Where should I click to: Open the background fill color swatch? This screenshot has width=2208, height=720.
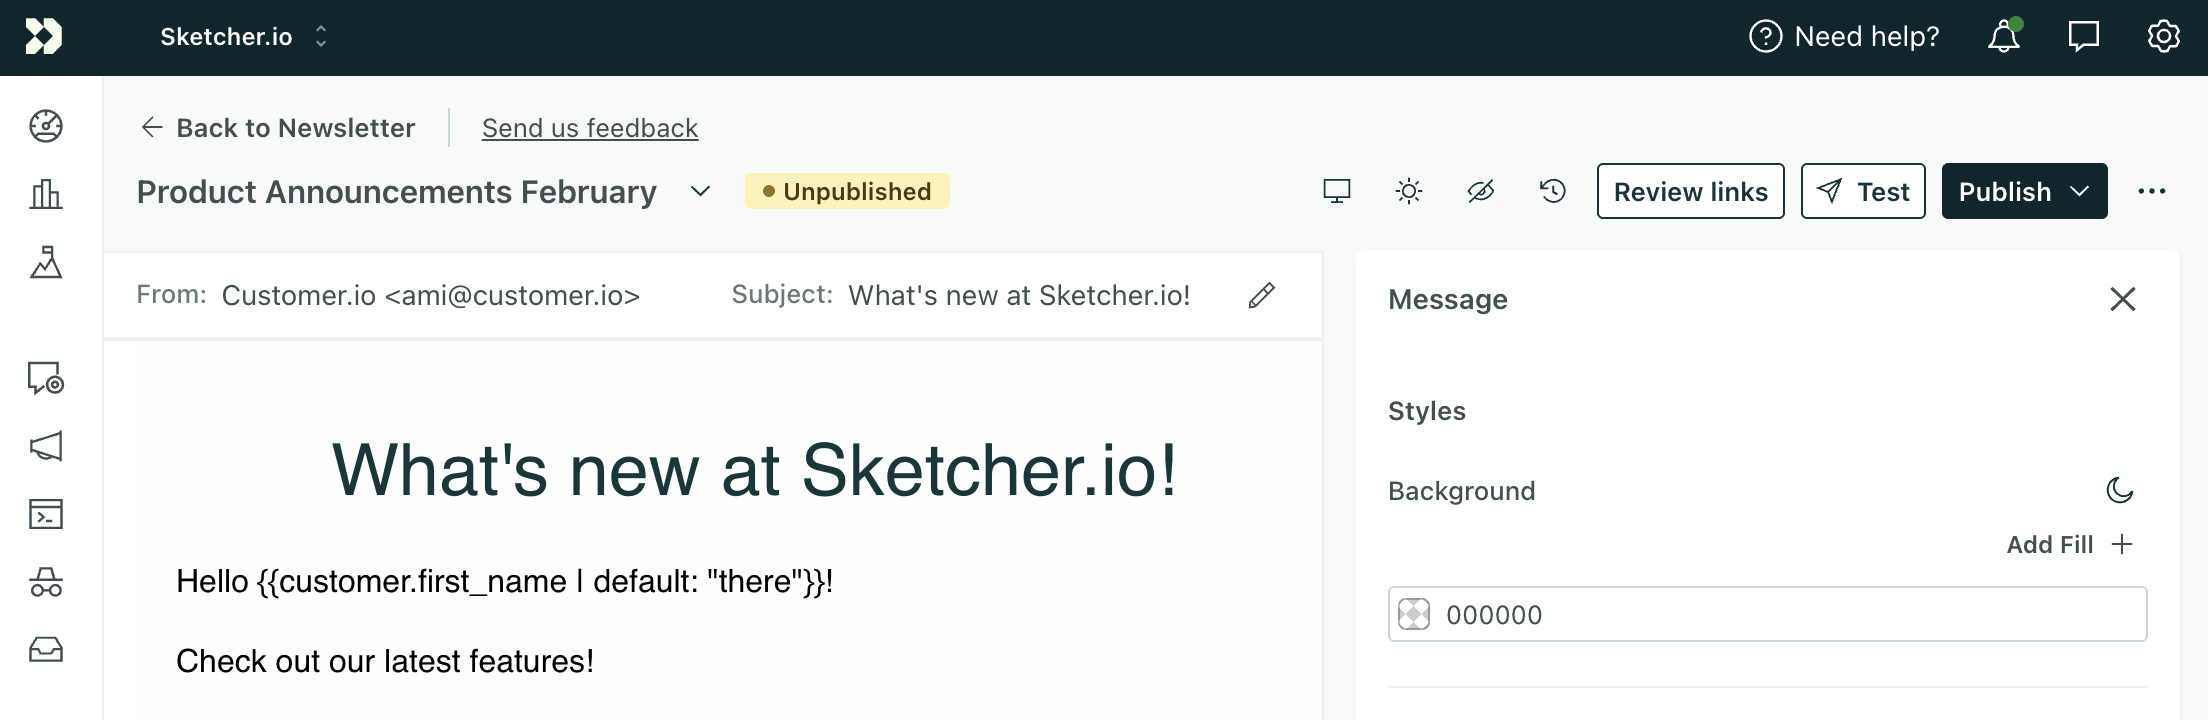tap(1414, 614)
